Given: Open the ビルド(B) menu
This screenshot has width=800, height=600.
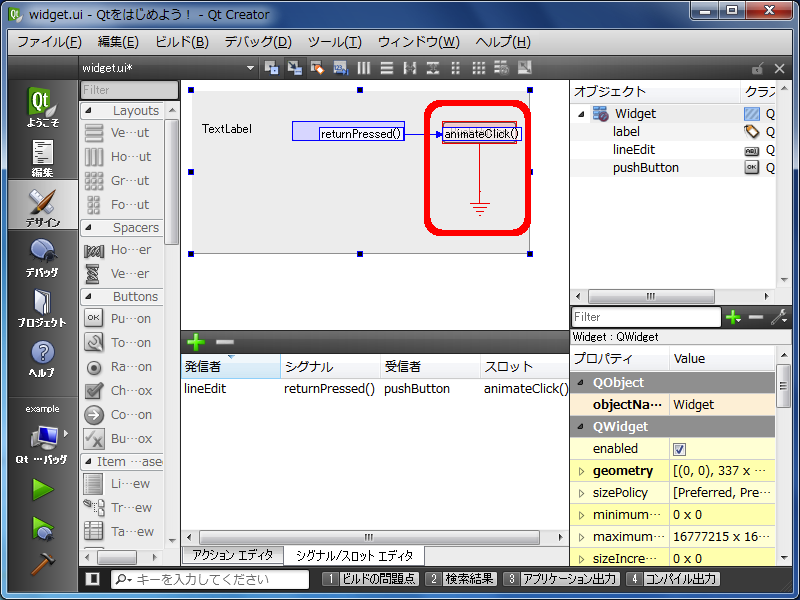Looking at the screenshot, I should 181,41.
